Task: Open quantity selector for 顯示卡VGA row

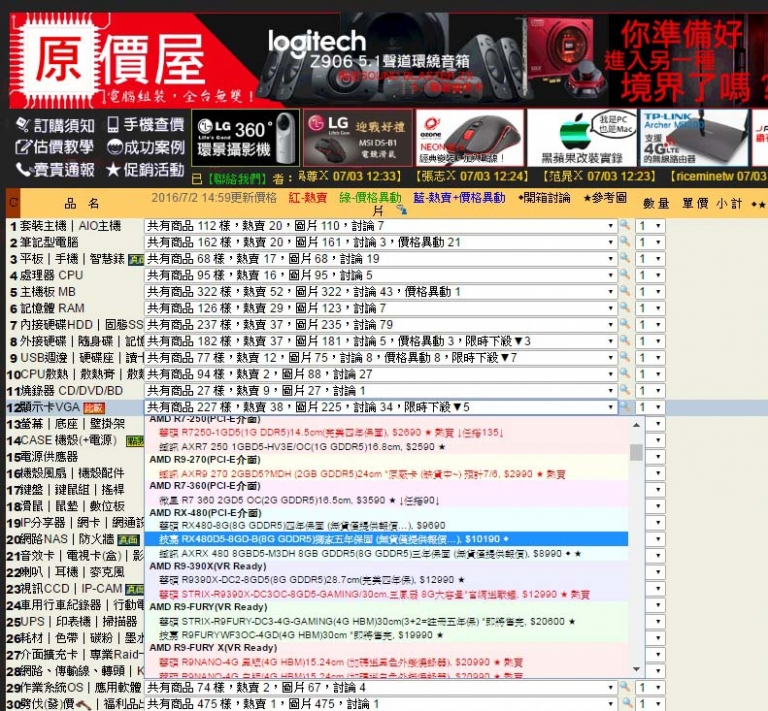Action: point(650,407)
